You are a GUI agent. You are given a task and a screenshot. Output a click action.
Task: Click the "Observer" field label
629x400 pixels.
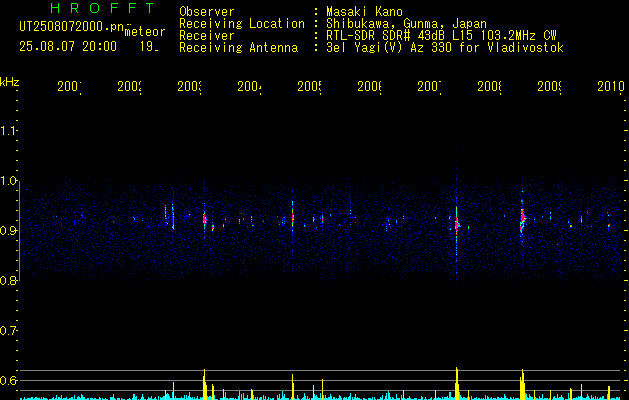click(207, 11)
